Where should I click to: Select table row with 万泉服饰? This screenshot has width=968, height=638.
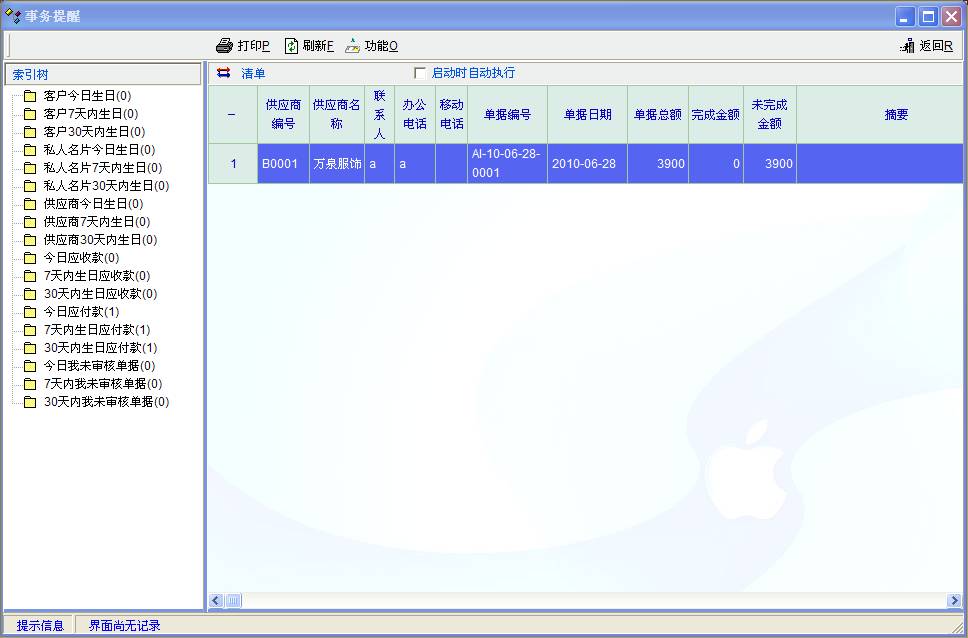pos(336,164)
